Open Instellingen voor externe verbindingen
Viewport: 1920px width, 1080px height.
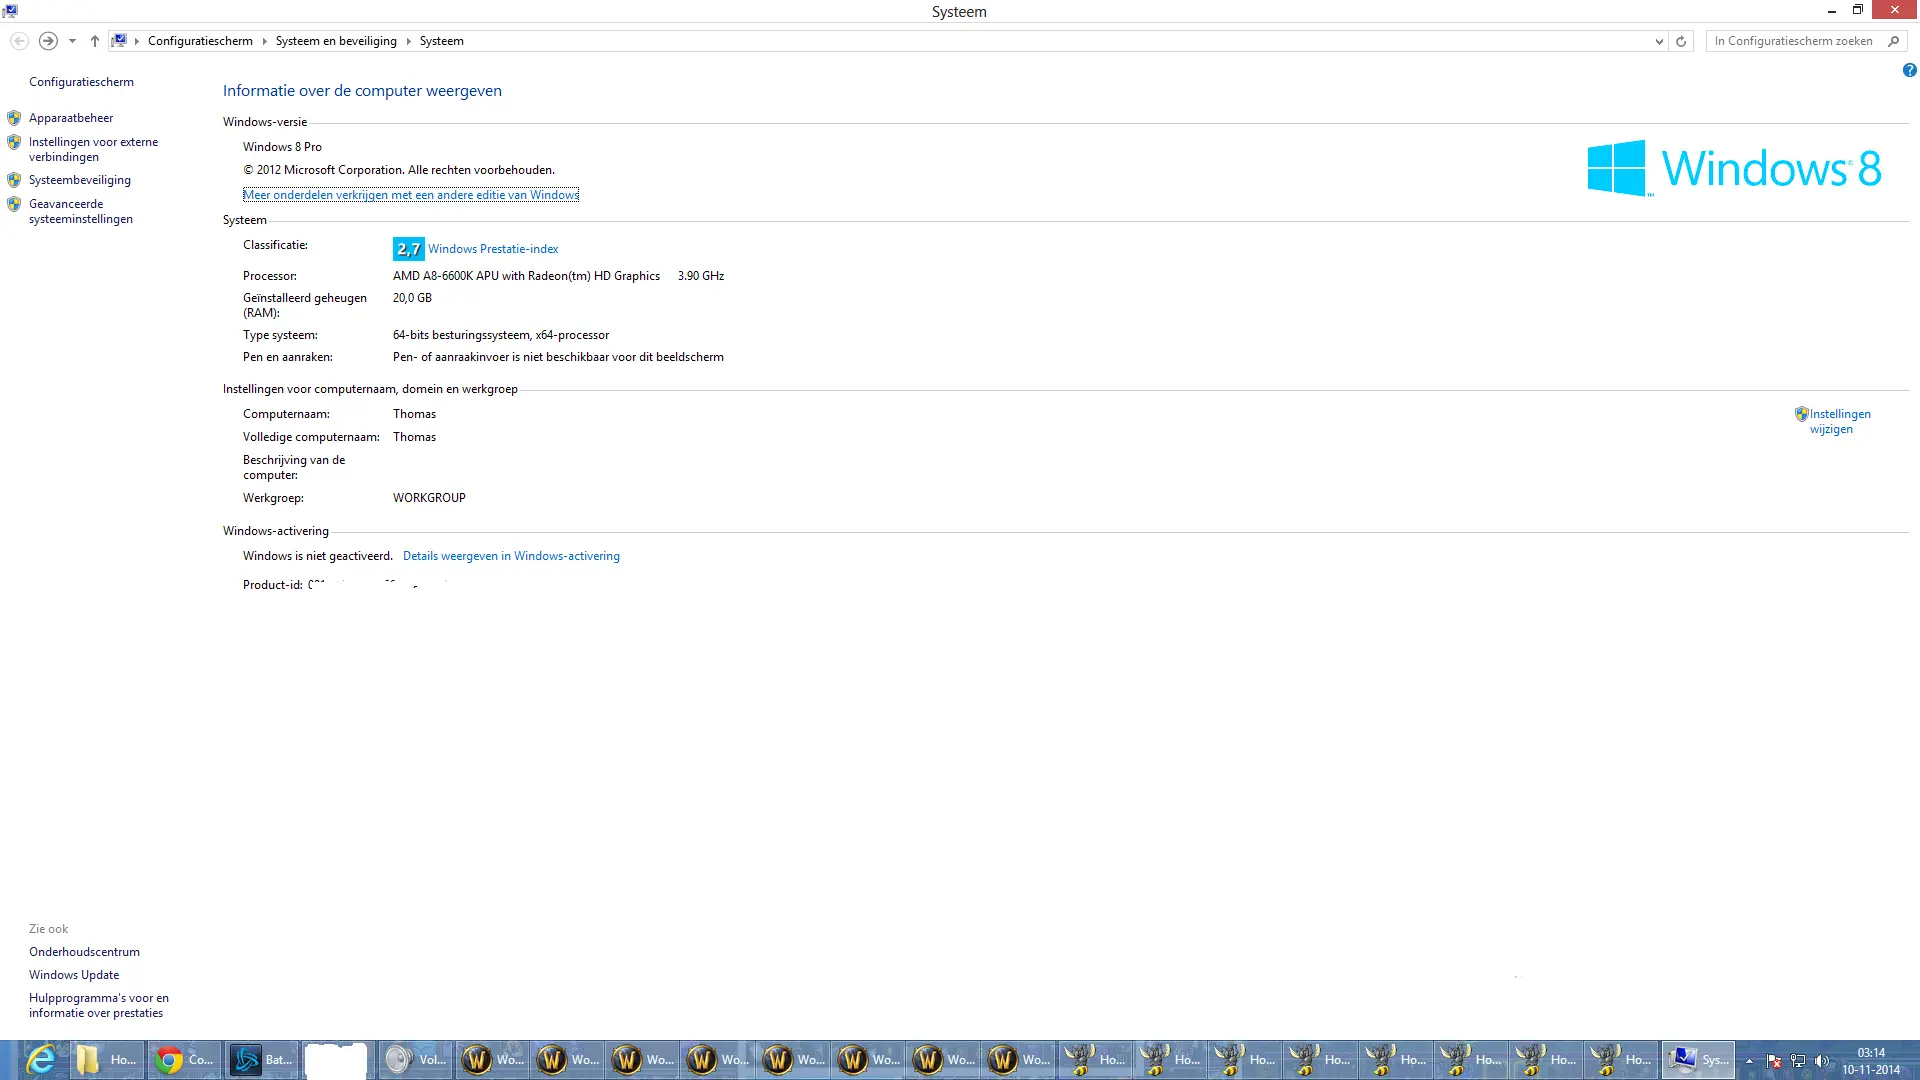coord(93,149)
